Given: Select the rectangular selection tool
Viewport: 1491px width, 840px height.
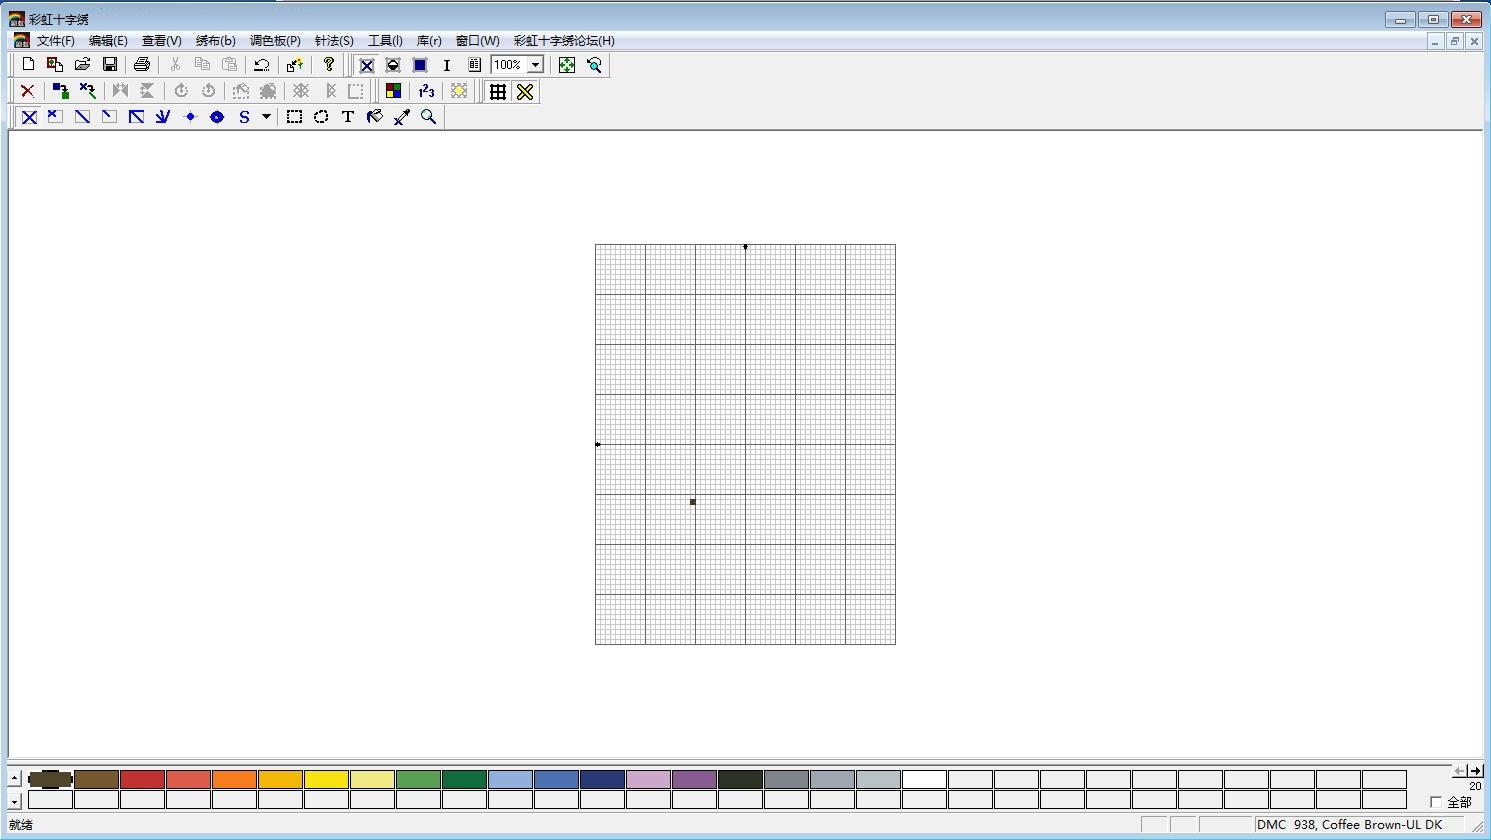Looking at the screenshot, I should 294,117.
